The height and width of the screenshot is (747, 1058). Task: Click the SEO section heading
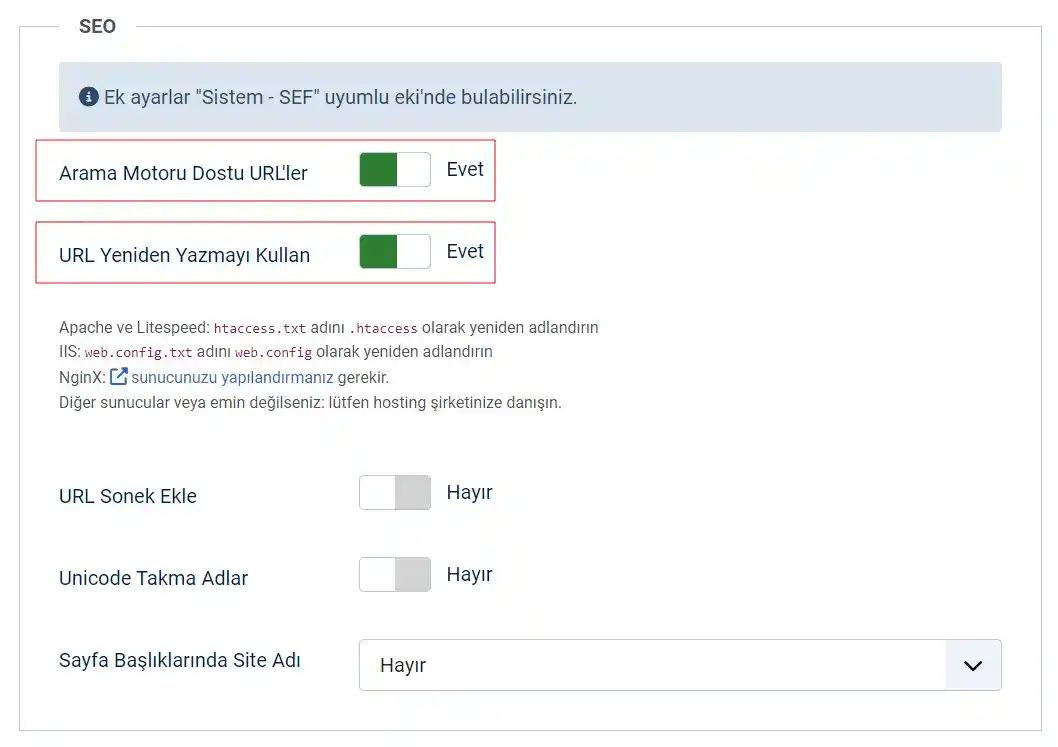coord(97,26)
